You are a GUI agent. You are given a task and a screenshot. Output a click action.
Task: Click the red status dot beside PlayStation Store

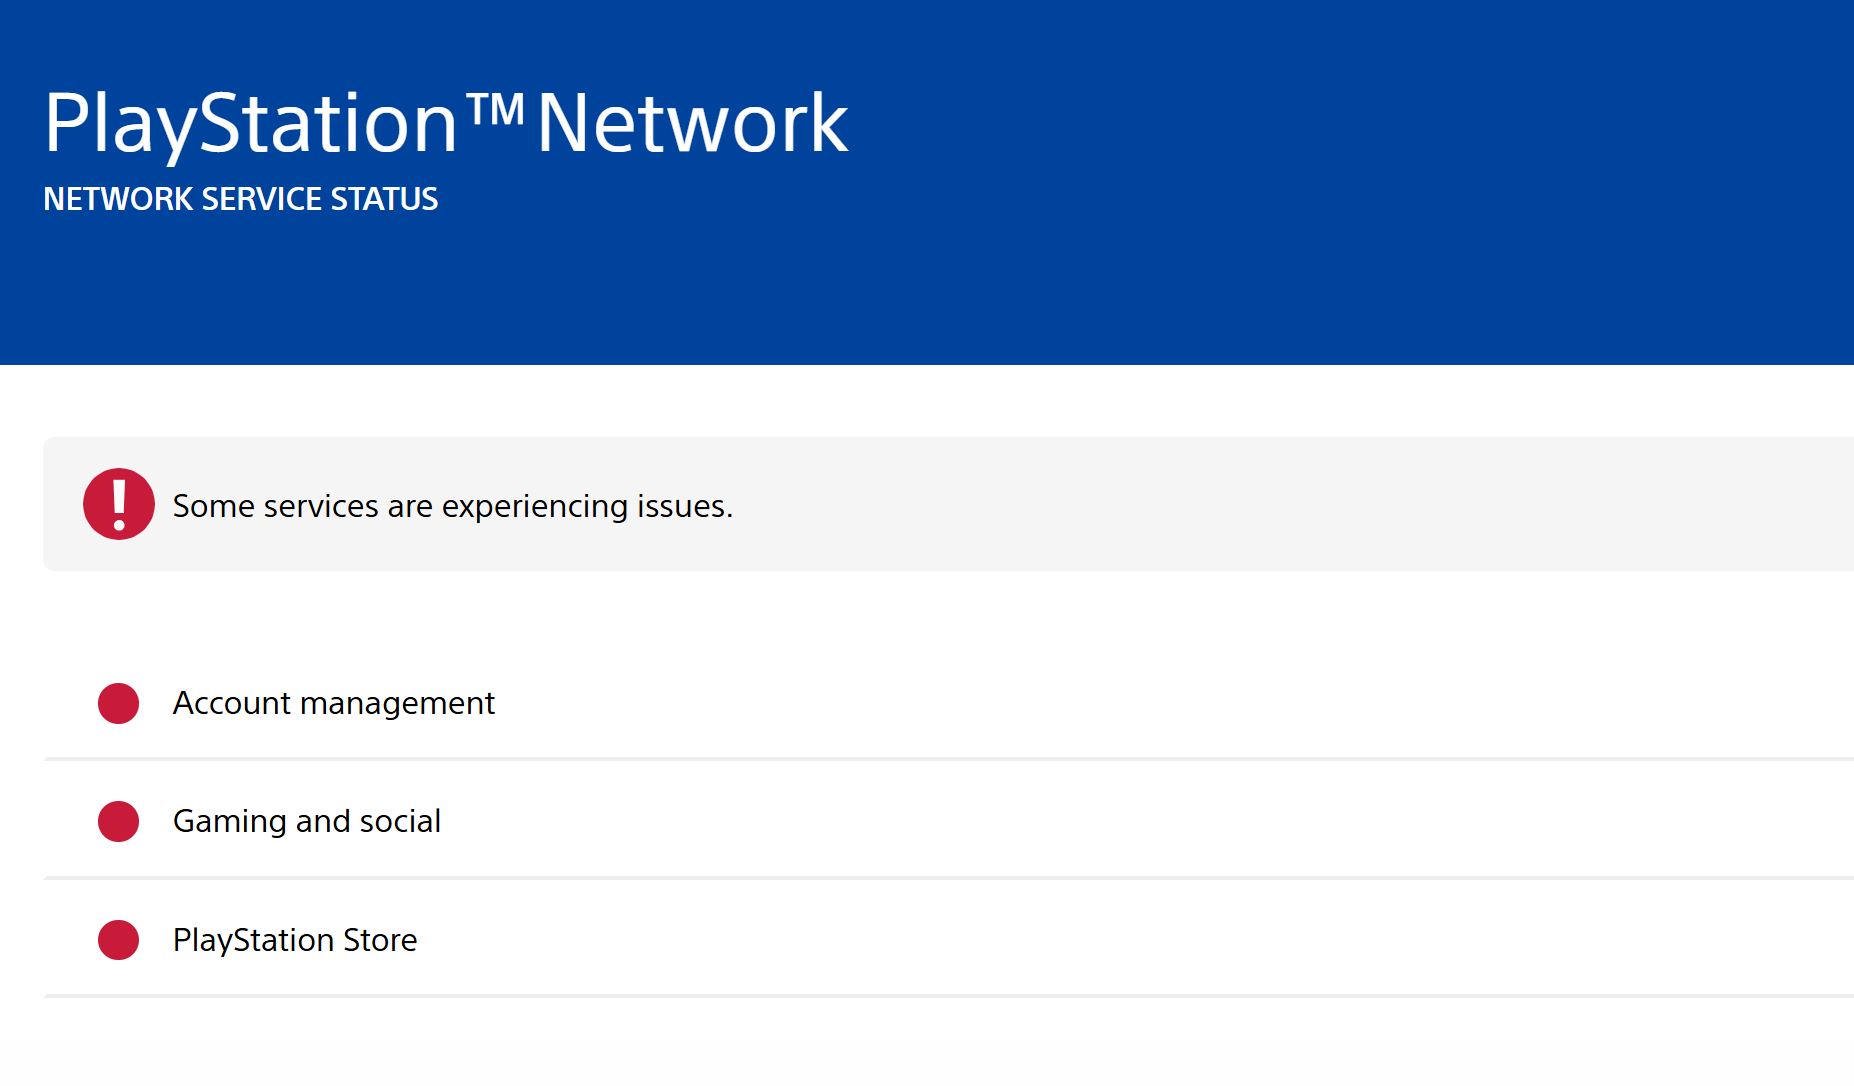[x=118, y=940]
